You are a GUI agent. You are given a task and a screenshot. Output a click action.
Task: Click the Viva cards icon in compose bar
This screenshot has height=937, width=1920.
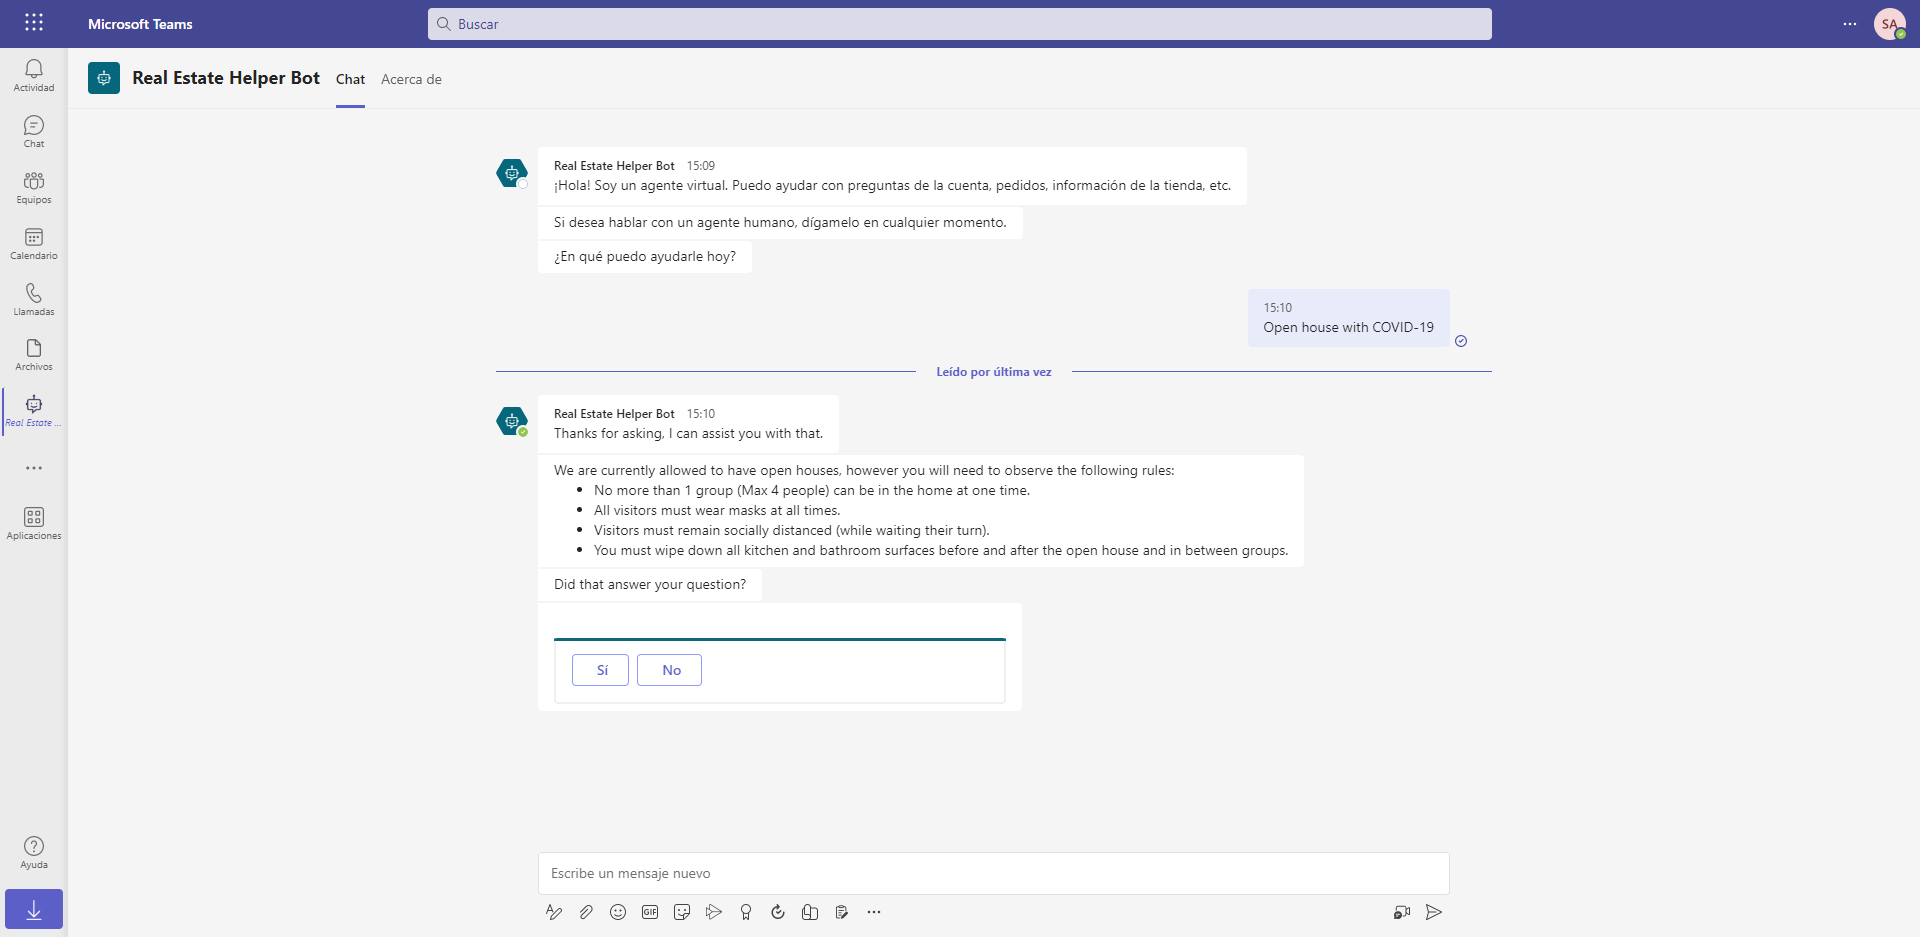tap(810, 912)
